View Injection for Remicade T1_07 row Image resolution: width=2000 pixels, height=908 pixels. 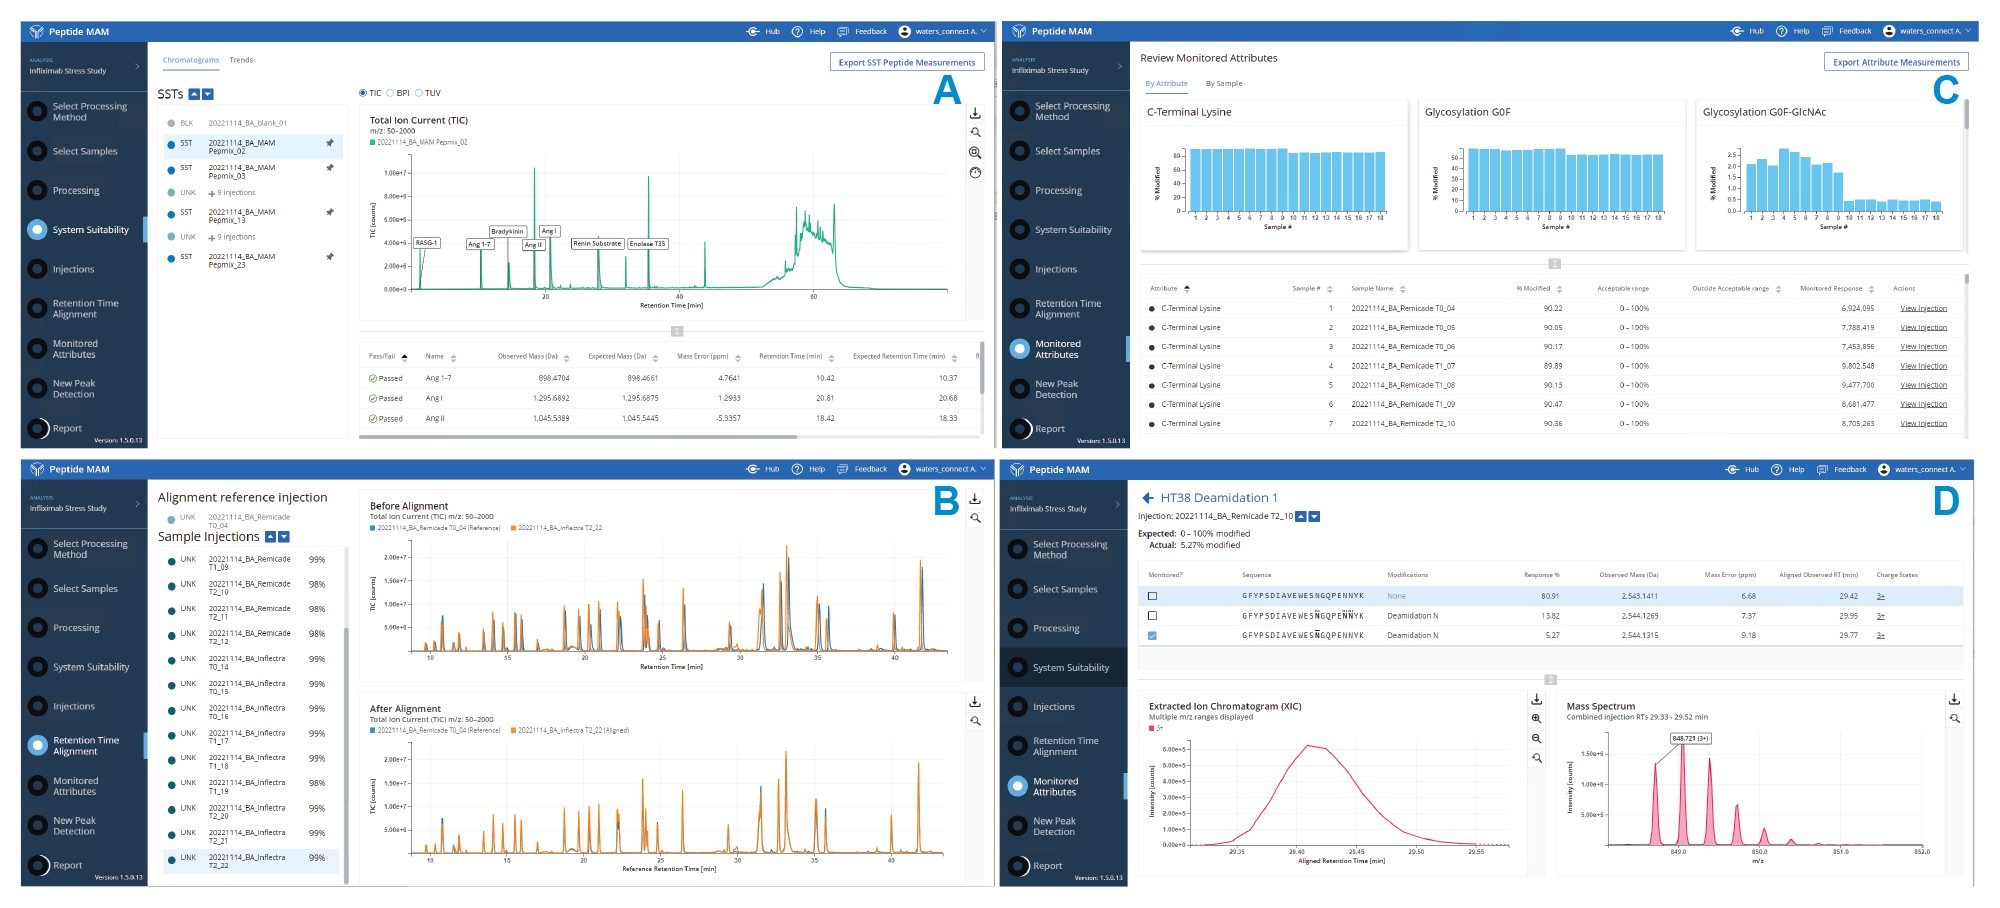click(1923, 366)
